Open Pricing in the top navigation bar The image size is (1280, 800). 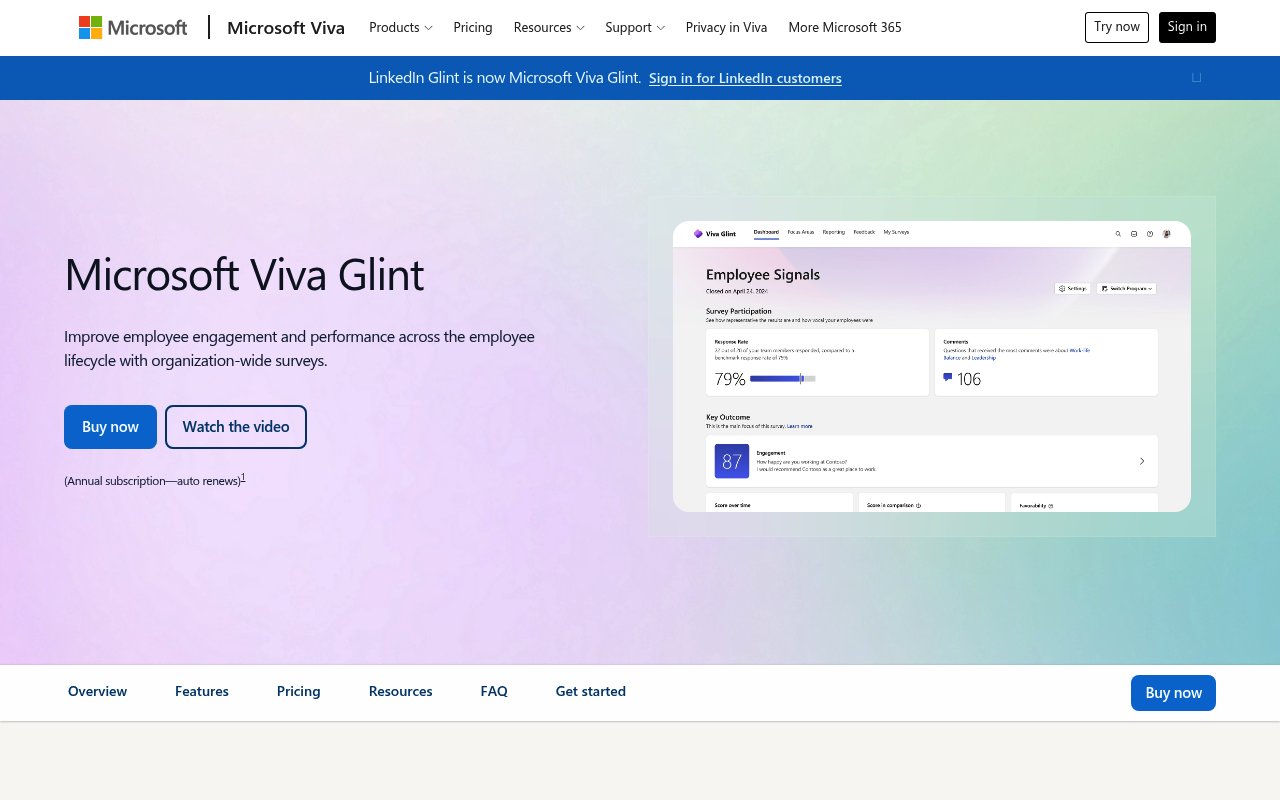pos(473,27)
